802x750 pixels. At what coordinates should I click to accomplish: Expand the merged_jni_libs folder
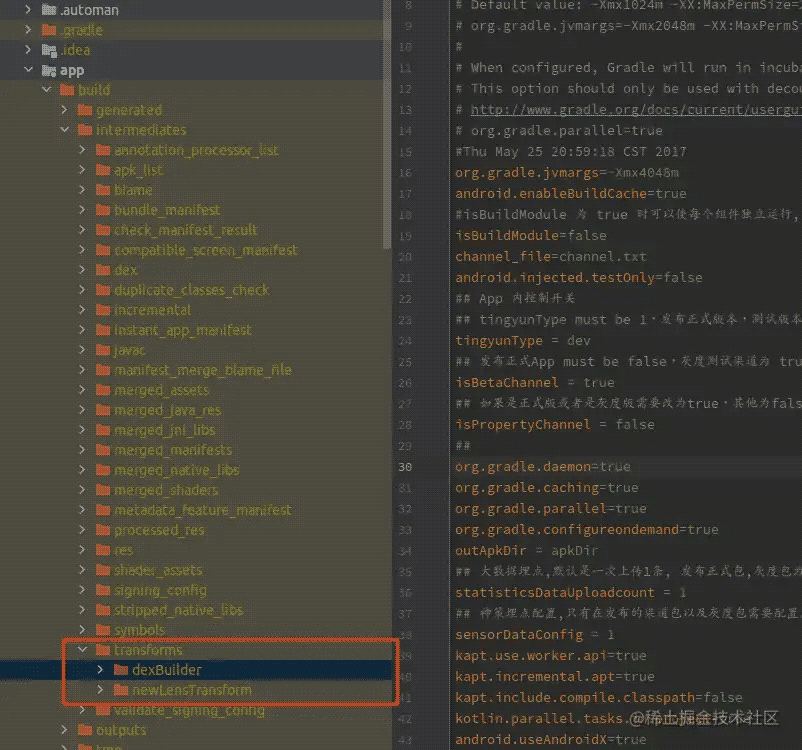pos(82,430)
